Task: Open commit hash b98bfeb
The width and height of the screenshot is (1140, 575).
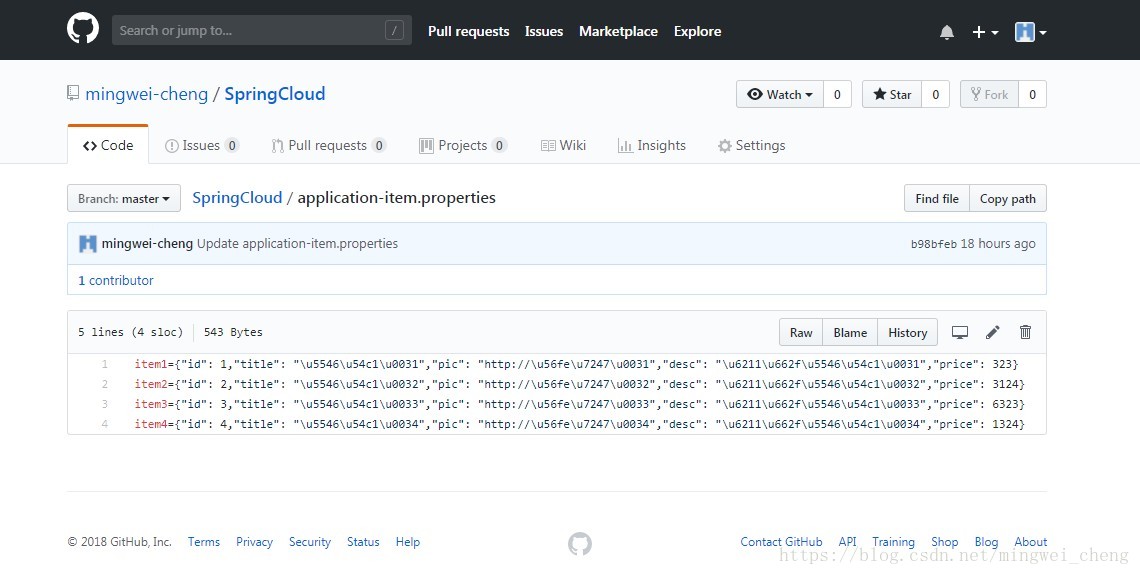Action: pos(934,244)
